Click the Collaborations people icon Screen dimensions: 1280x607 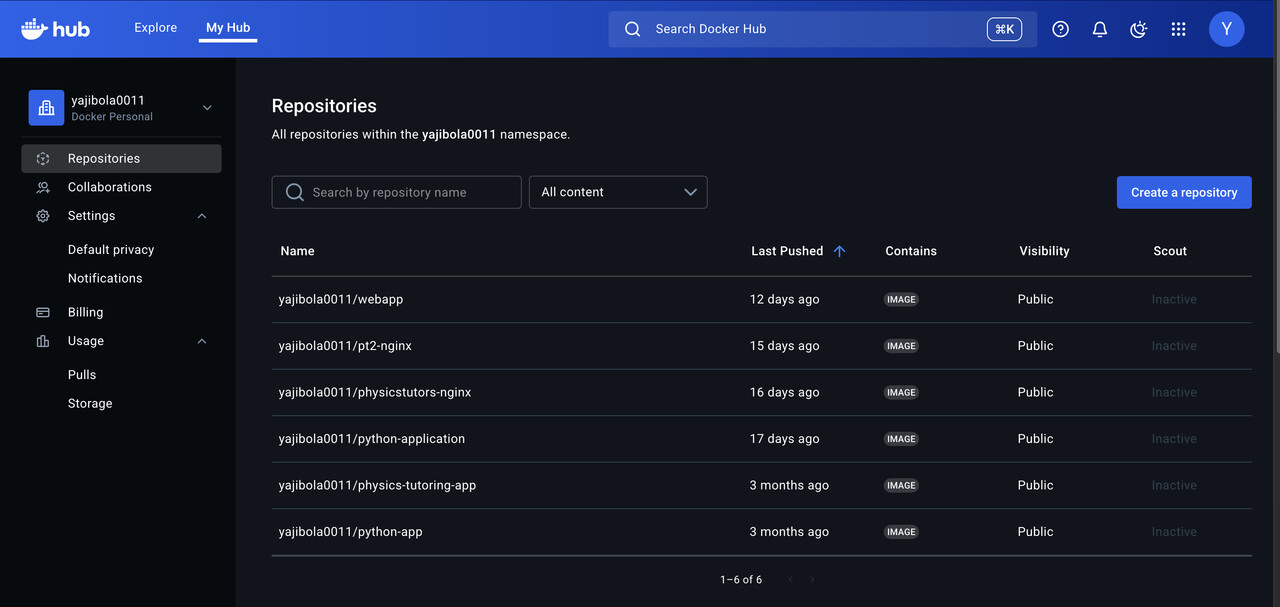pyautogui.click(x=43, y=187)
